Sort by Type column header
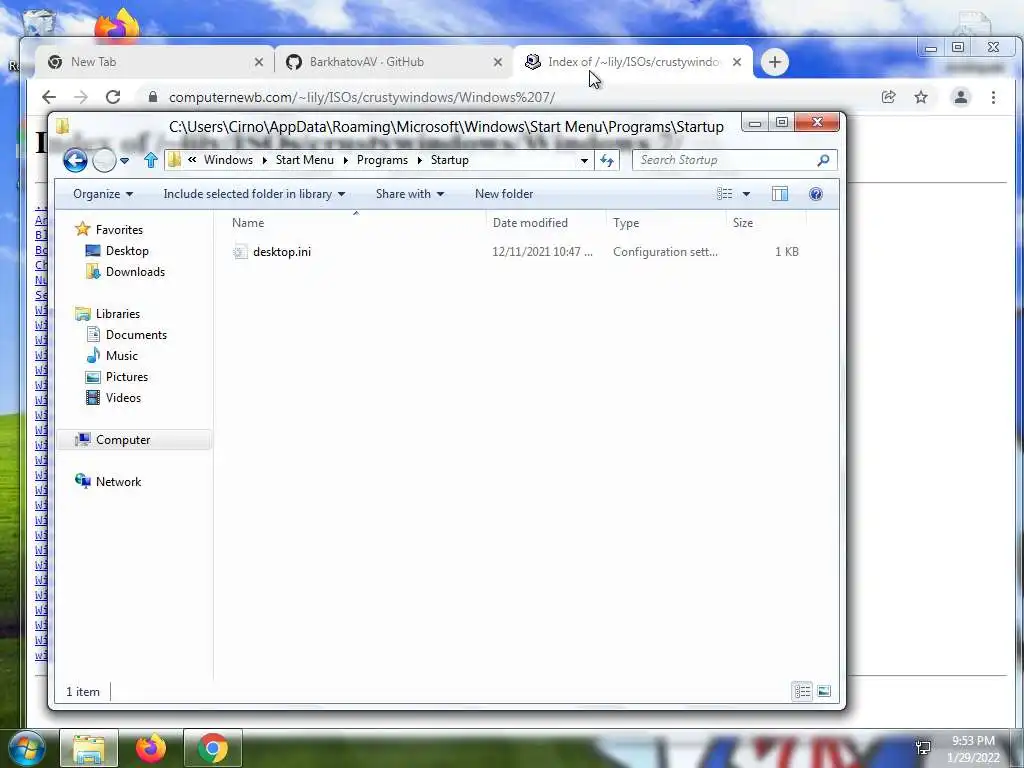This screenshot has width=1024, height=768. tap(626, 223)
